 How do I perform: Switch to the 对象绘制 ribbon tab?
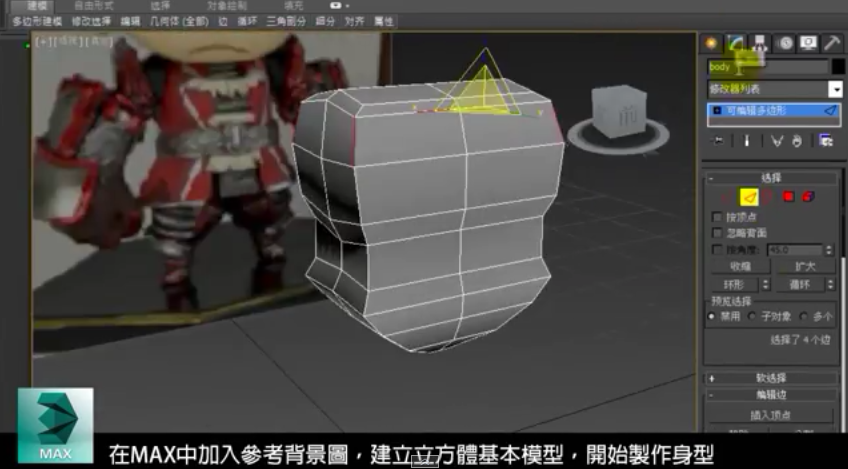tap(227, 6)
